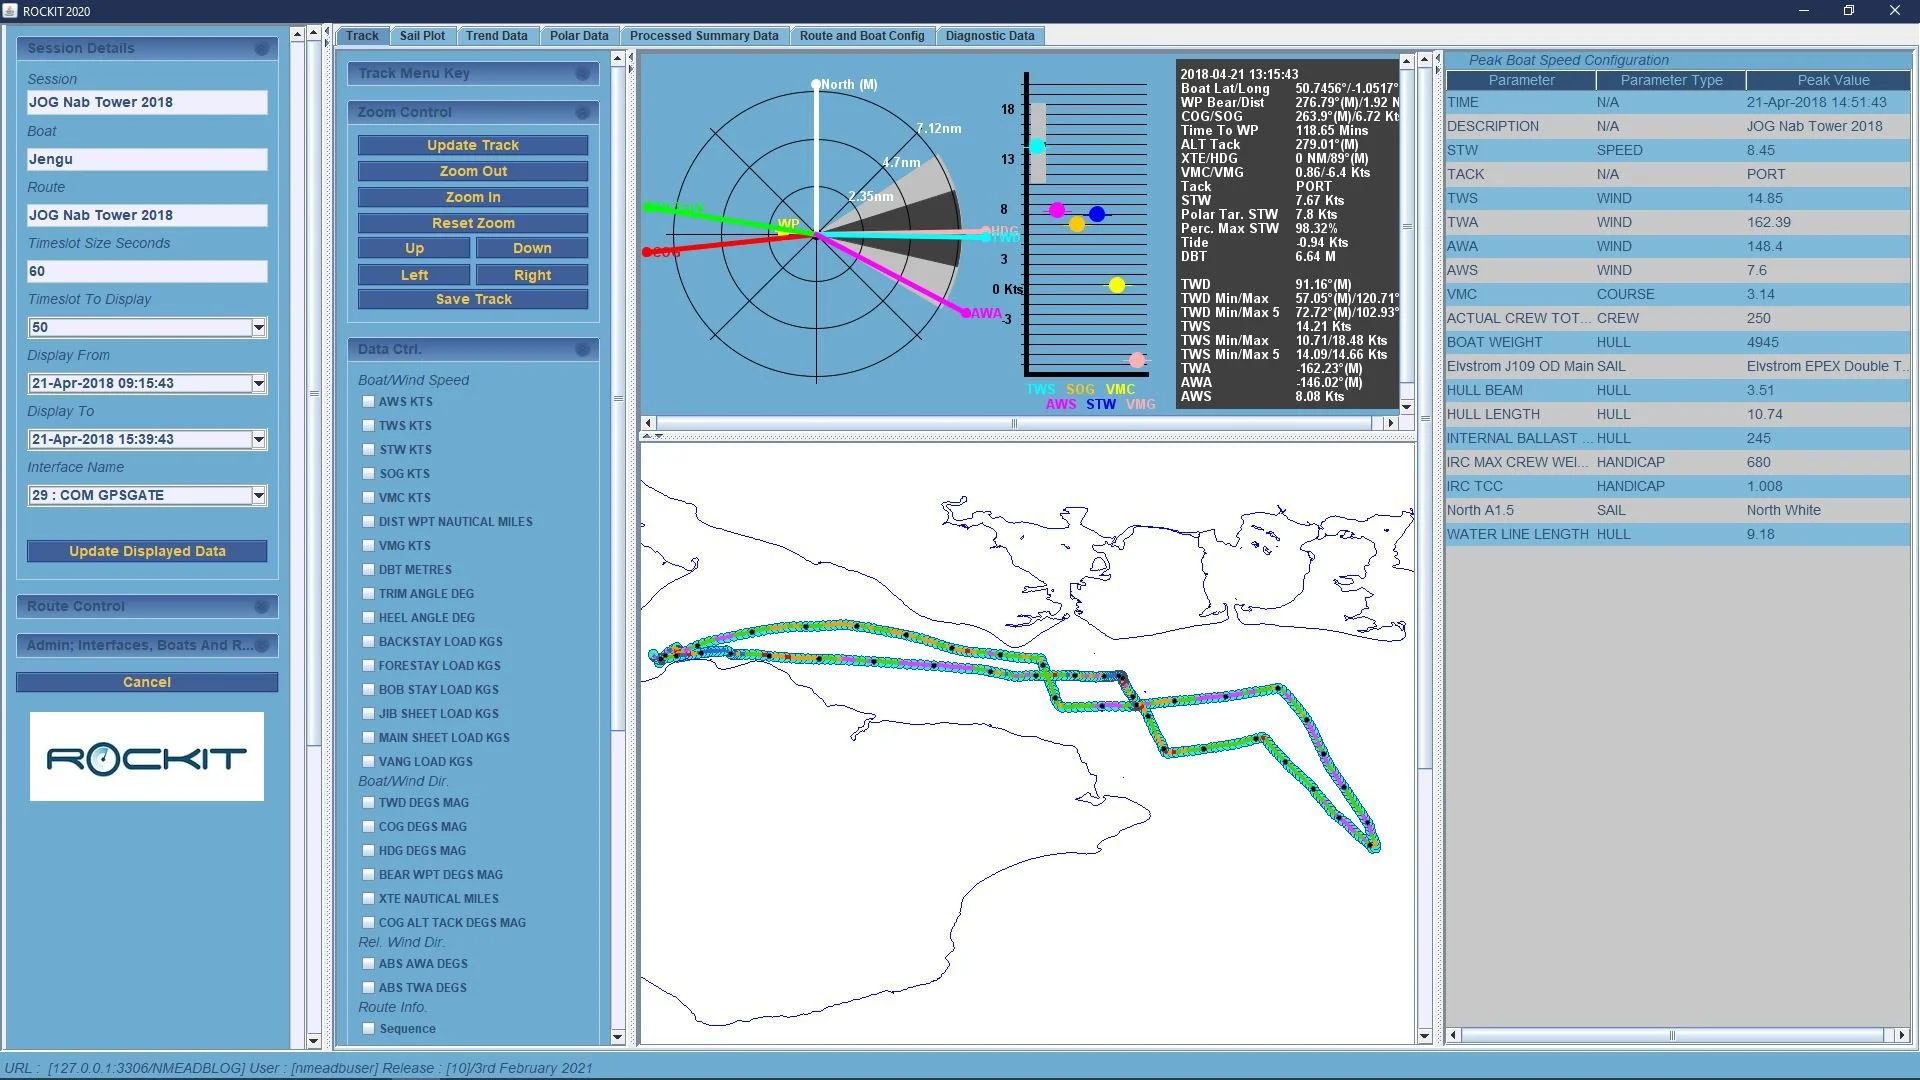Tick the HEEL ANGLE DEG checkbox
Image resolution: width=1920 pixels, height=1080 pixels.
[368, 617]
